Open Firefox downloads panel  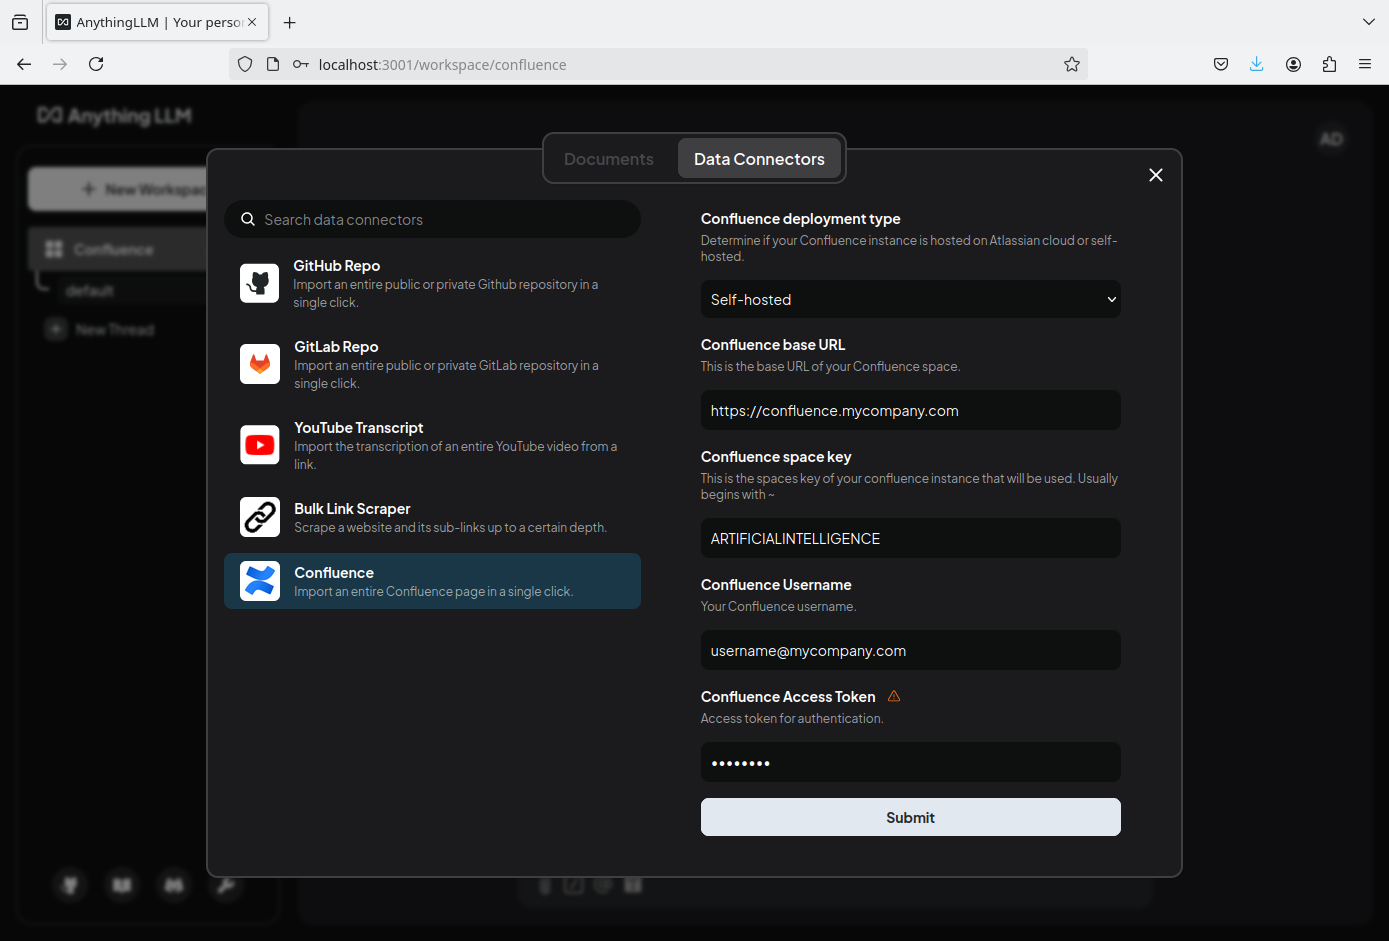tap(1257, 64)
